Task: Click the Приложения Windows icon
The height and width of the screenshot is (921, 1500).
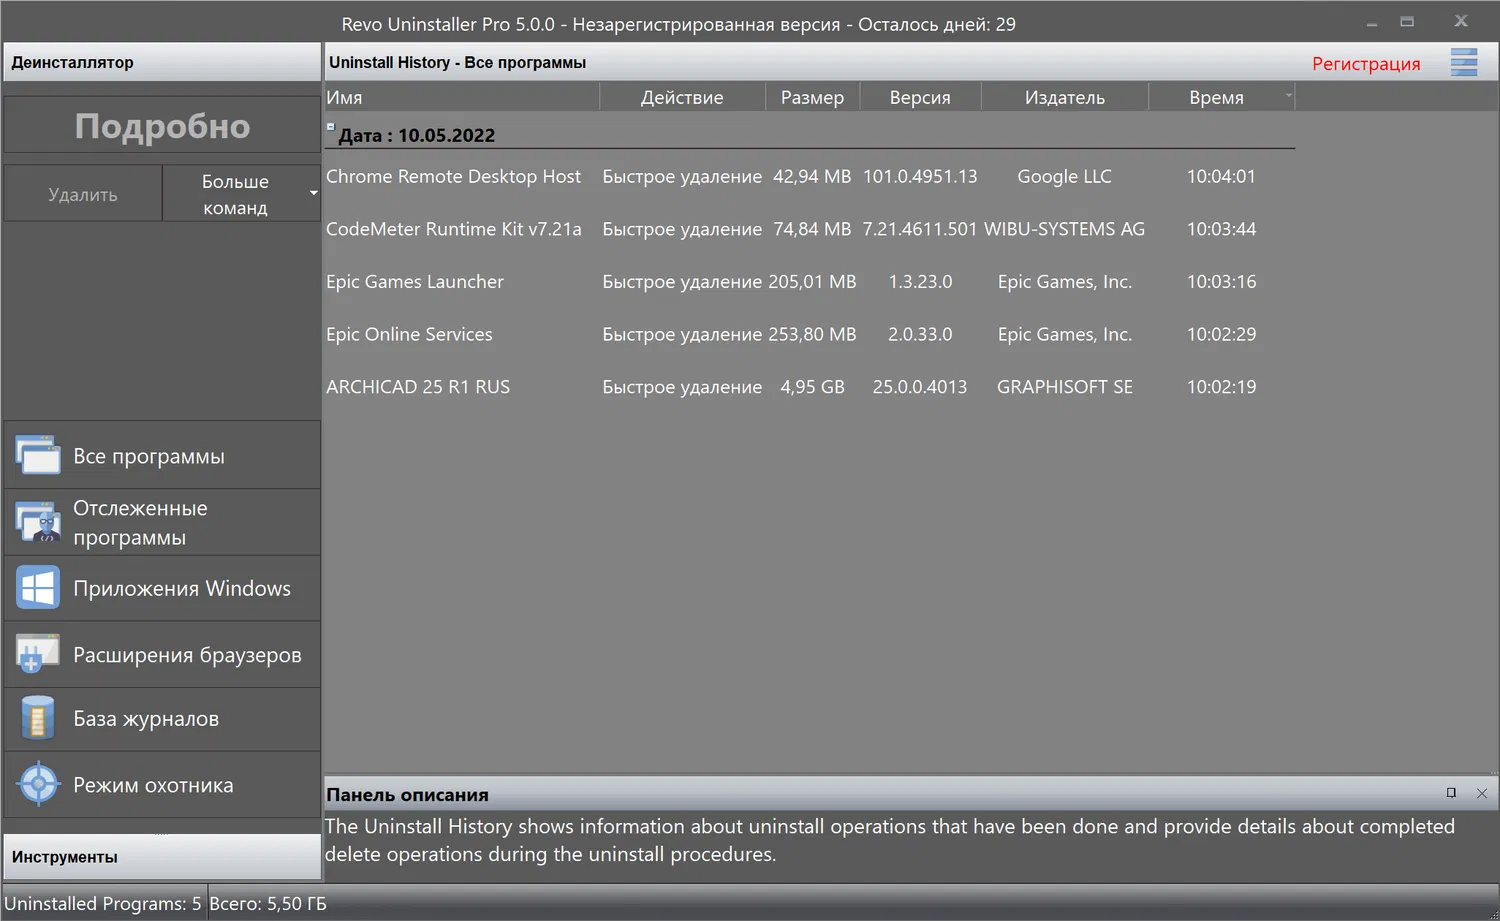Action: pyautogui.click(x=38, y=588)
